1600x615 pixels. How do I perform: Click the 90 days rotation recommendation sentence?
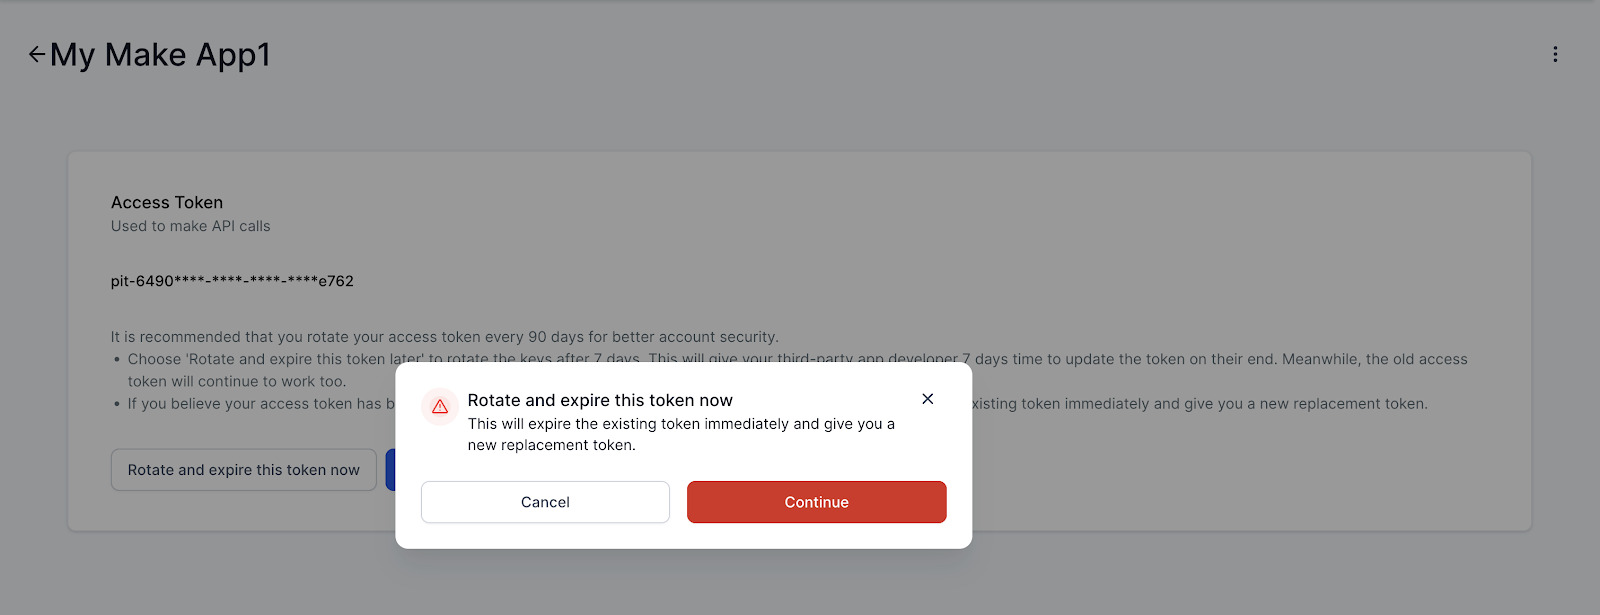[444, 337]
